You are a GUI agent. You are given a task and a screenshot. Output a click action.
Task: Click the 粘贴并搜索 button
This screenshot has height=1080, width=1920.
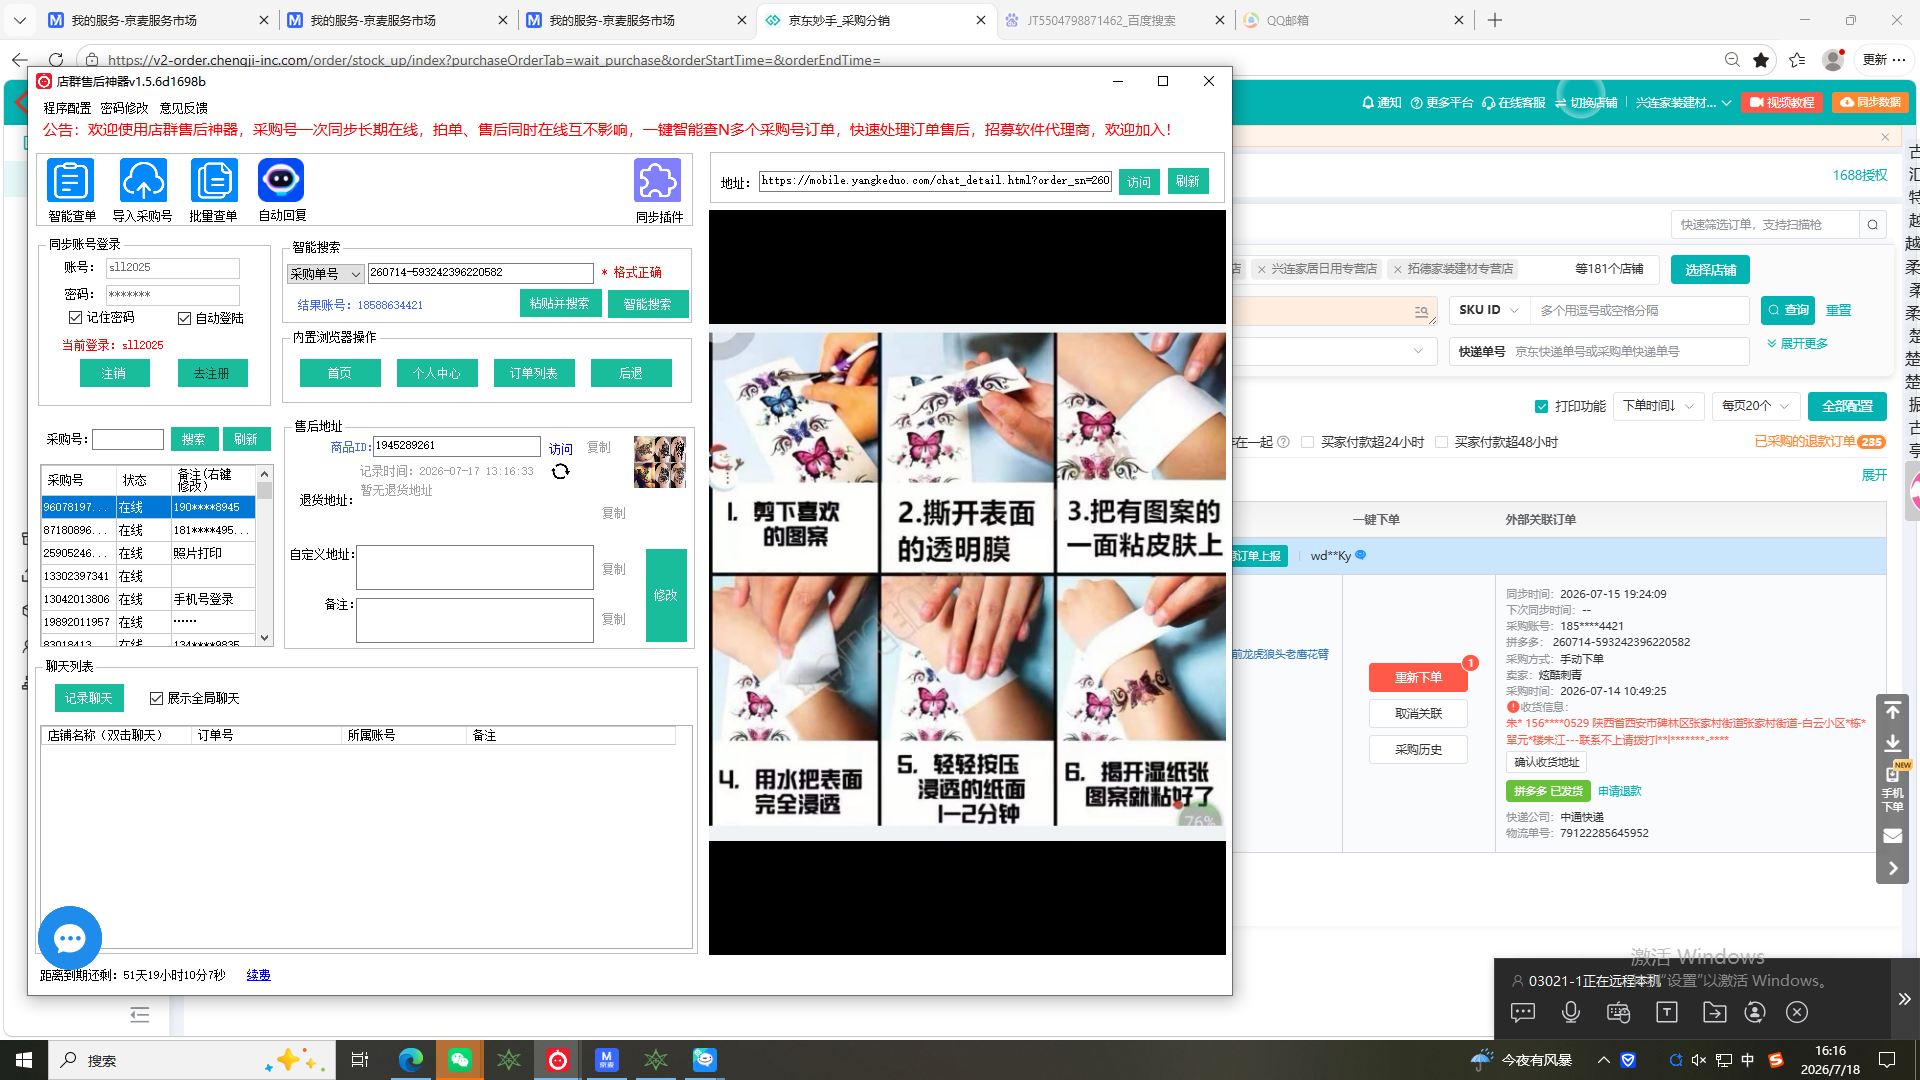tap(560, 304)
